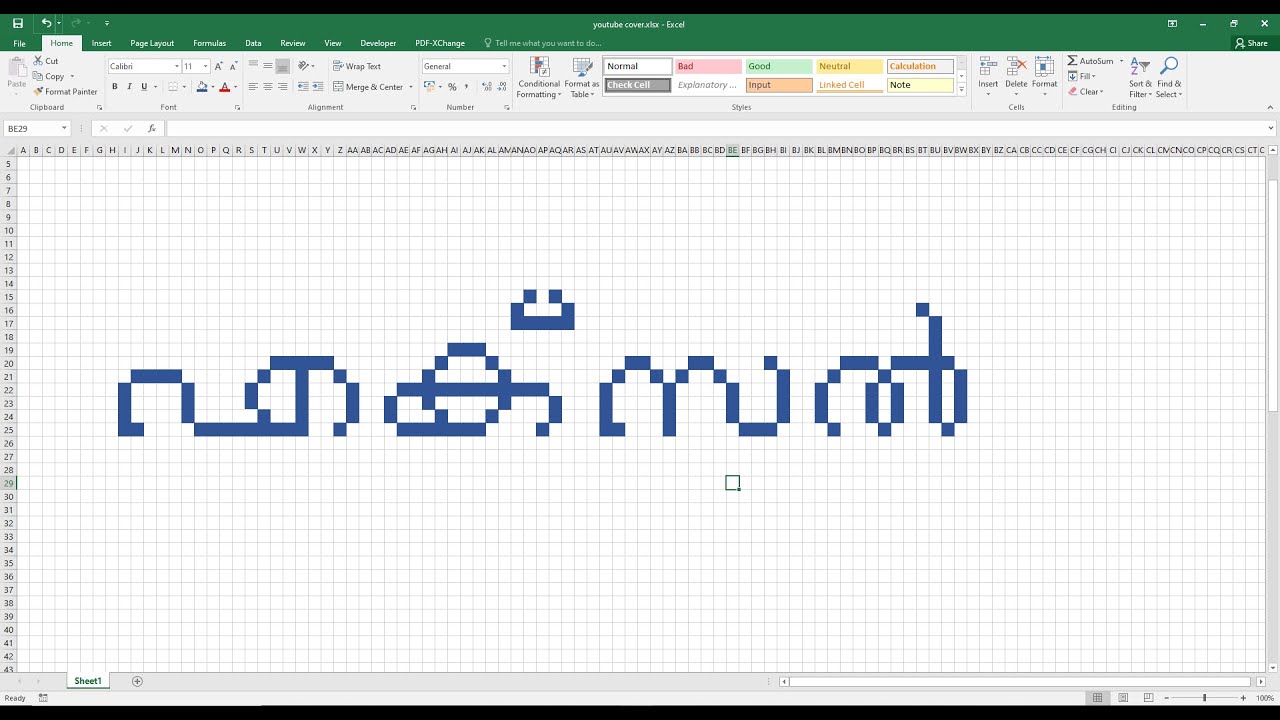
Task: Select Bottom Align vertical alignment
Action: coord(283,66)
